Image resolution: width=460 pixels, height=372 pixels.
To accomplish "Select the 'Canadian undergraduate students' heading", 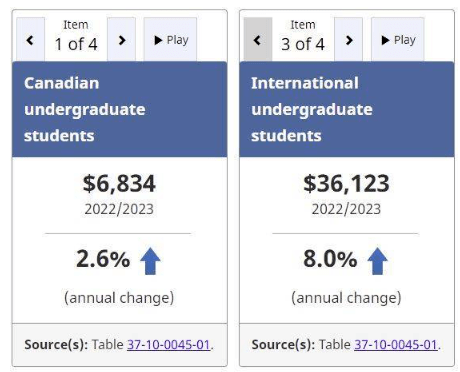I will (85, 109).
